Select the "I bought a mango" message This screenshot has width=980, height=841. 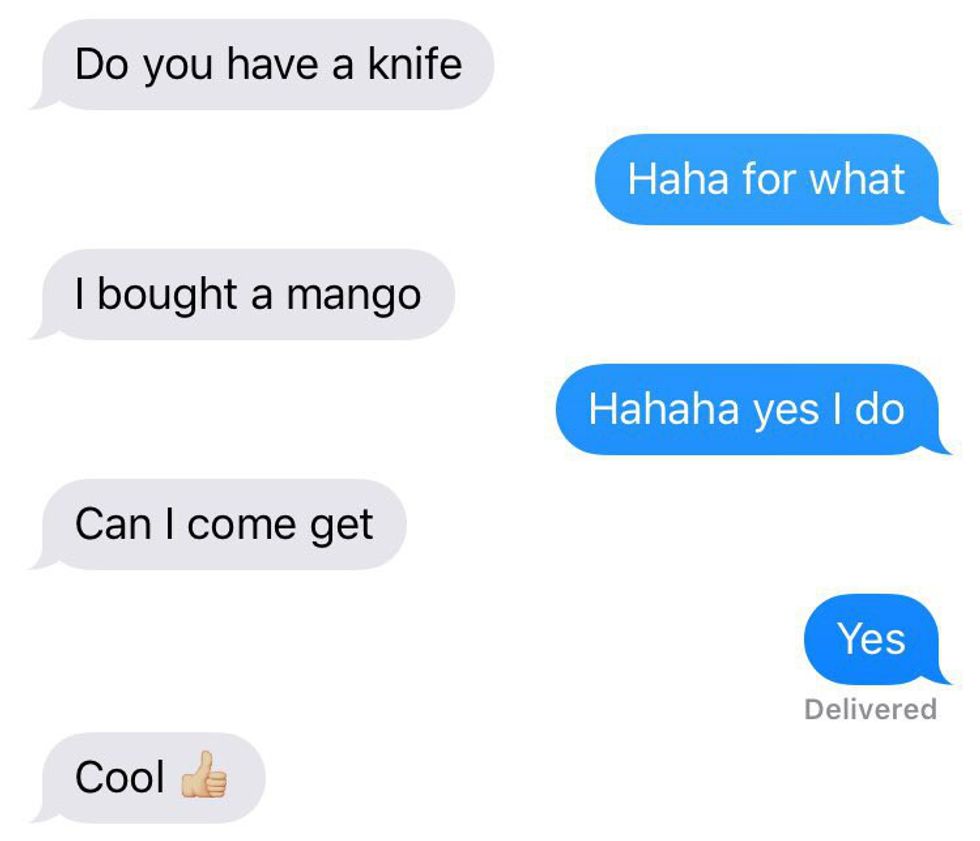tap(242, 294)
